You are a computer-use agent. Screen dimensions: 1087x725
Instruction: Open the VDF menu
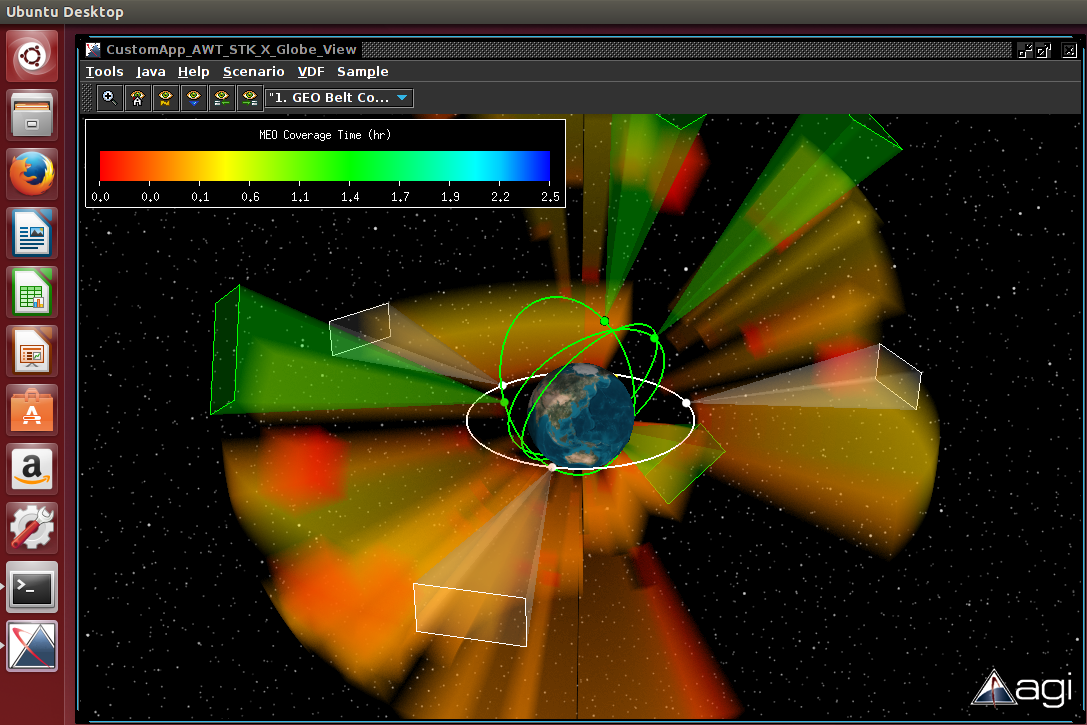[x=311, y=71]
